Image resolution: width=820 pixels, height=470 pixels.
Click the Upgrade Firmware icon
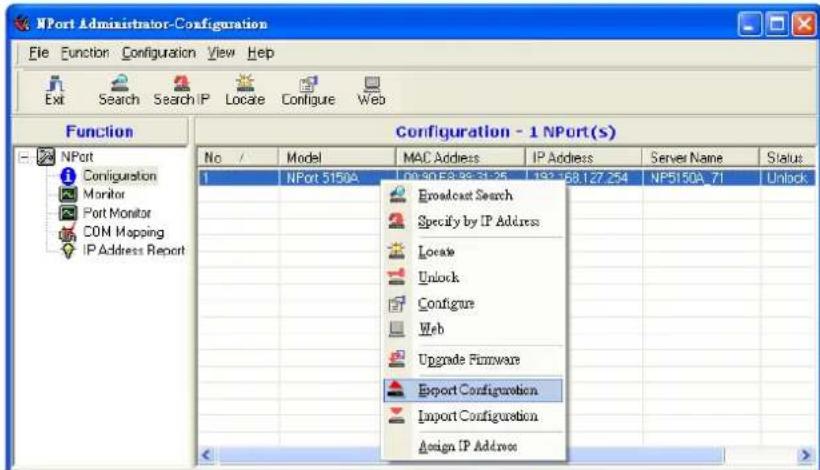[397, 359]
